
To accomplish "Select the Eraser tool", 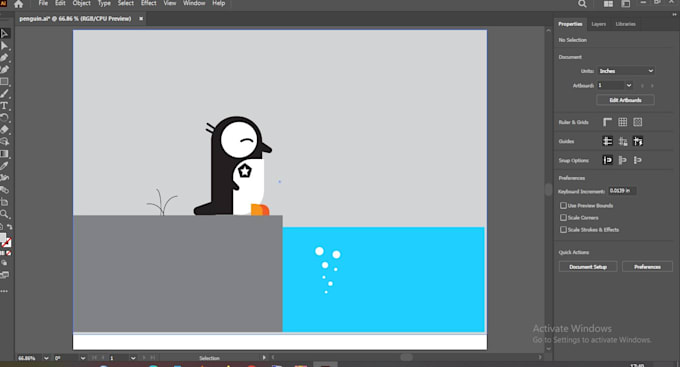I will tap(4, 129).
